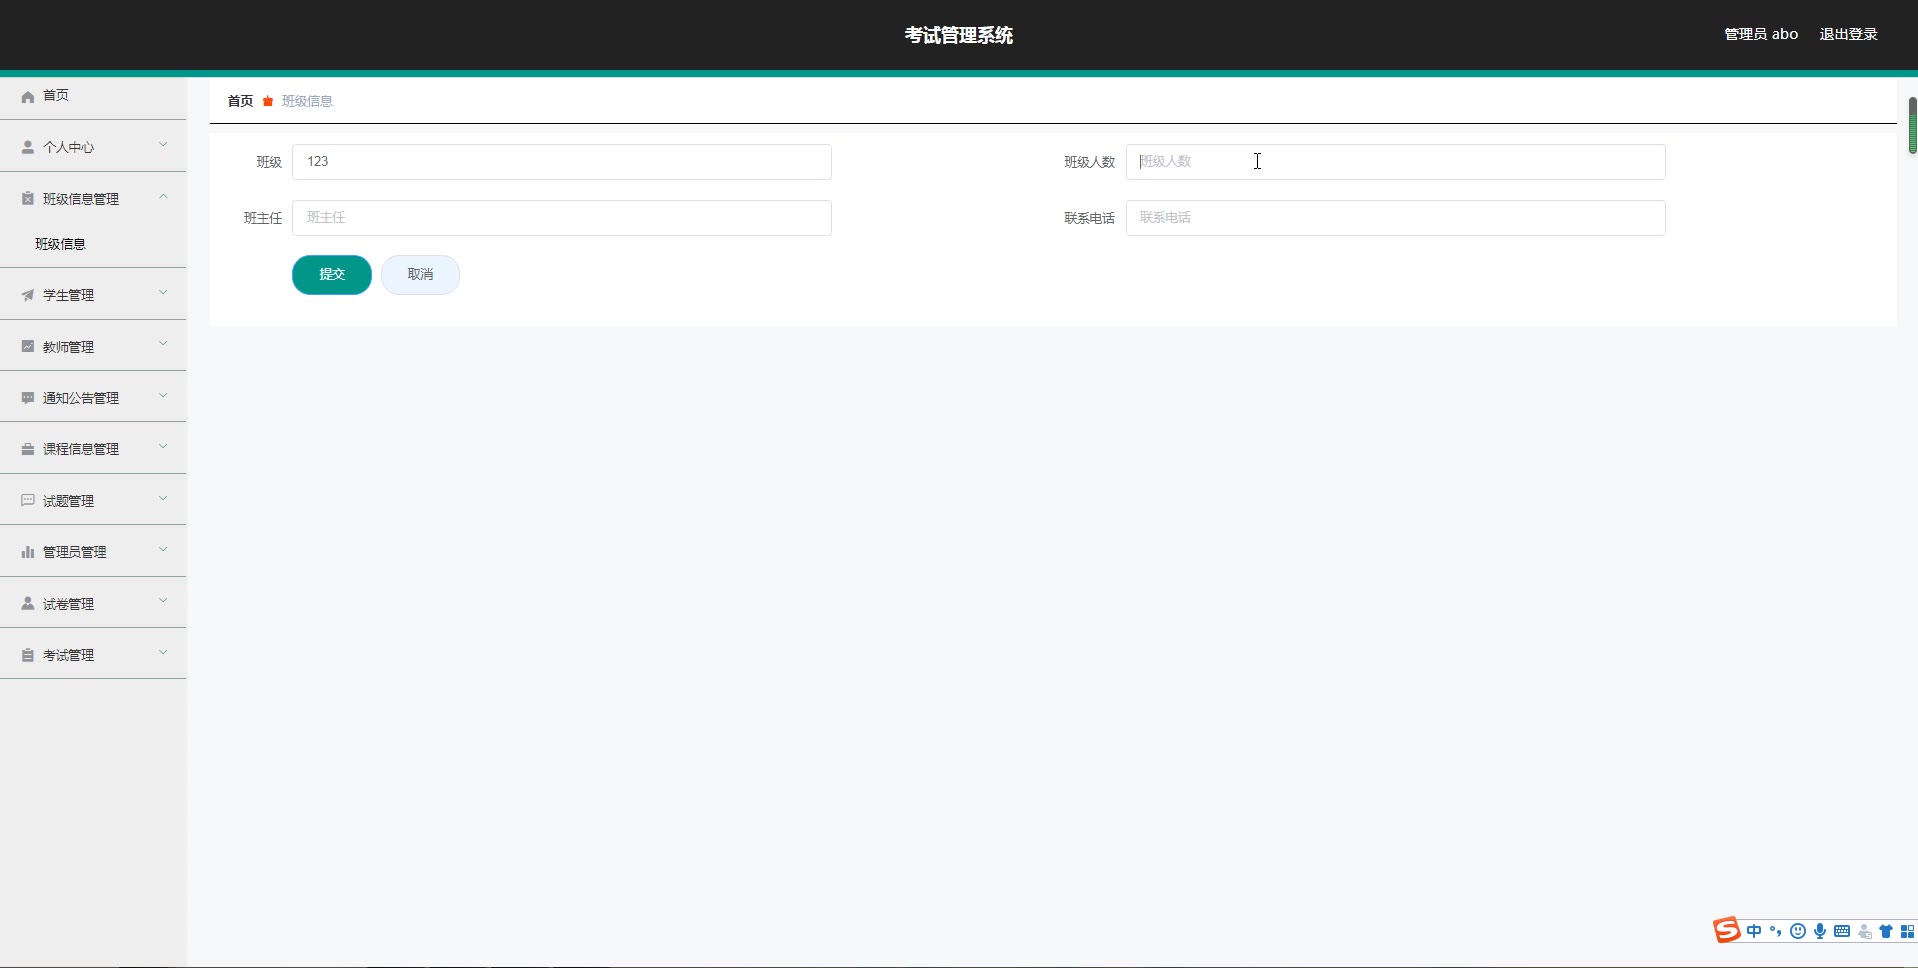This screenshot has width=1918, height=968.
Task: Click the home icon beside 首页 in sidebar
Action: [x=28, y=96]
